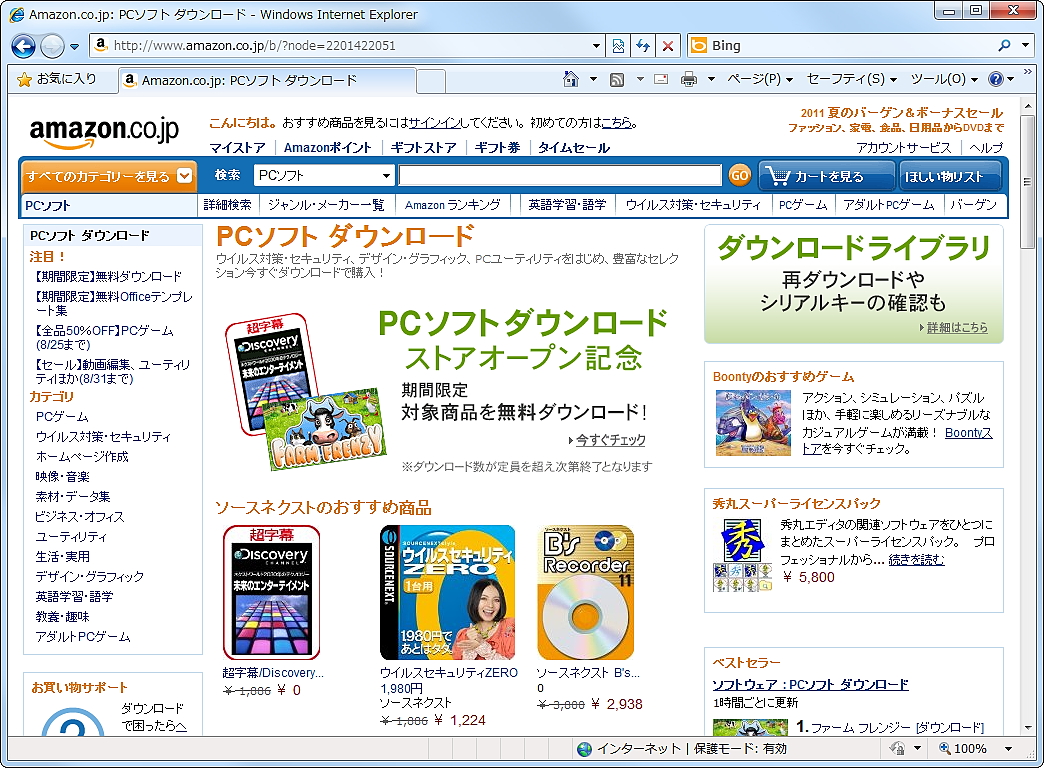
Task: Click the compatibility view icon in the address bar
Action: coord(619,45)
